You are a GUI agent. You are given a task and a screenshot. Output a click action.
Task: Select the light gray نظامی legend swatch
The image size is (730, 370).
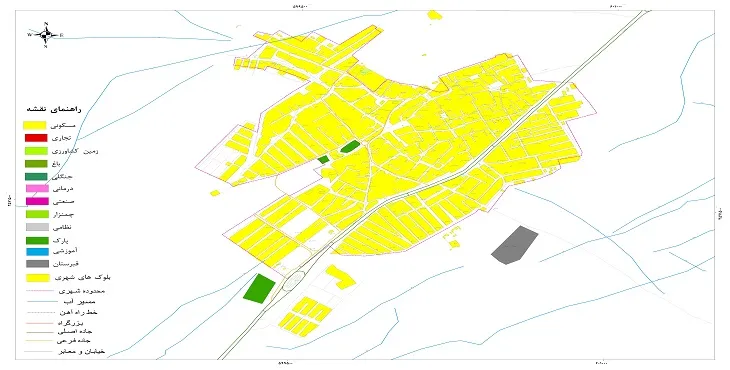[37, 227]
